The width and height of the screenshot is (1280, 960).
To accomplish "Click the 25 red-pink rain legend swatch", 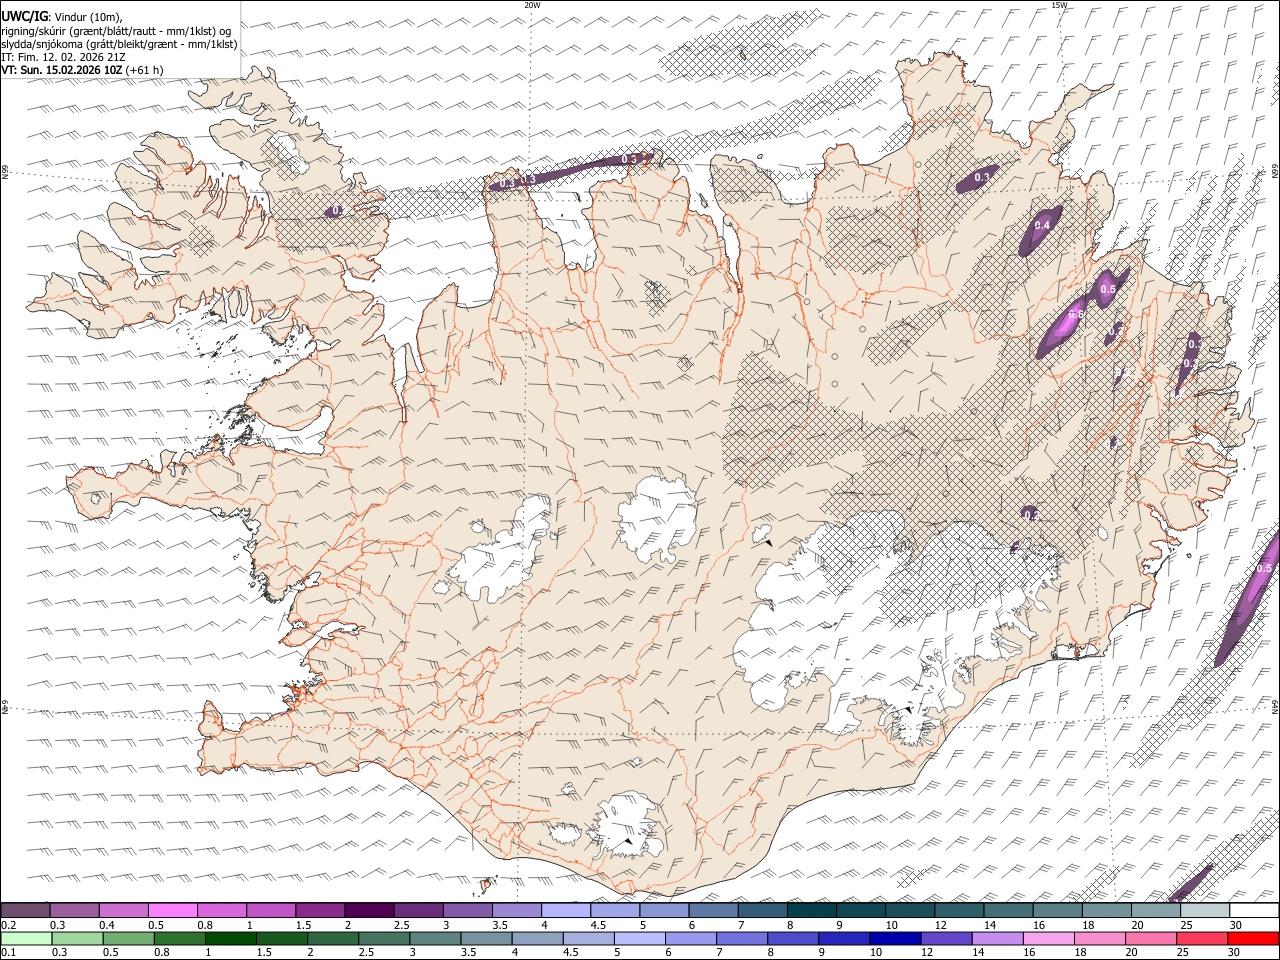I will pos(1201,939).
